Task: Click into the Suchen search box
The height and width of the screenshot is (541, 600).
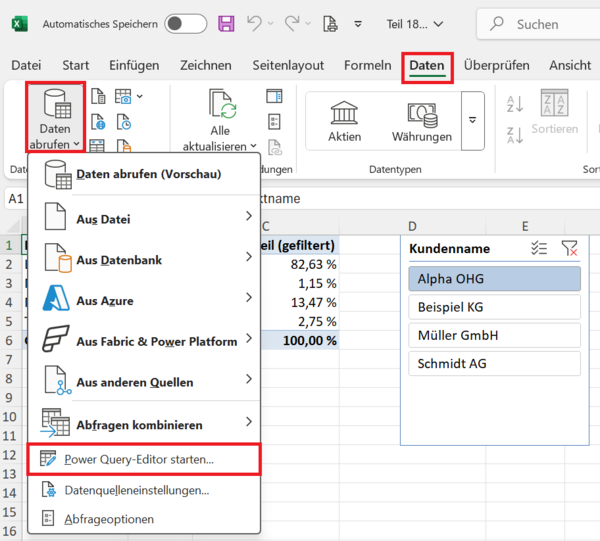Action: (x=538, y=24)
